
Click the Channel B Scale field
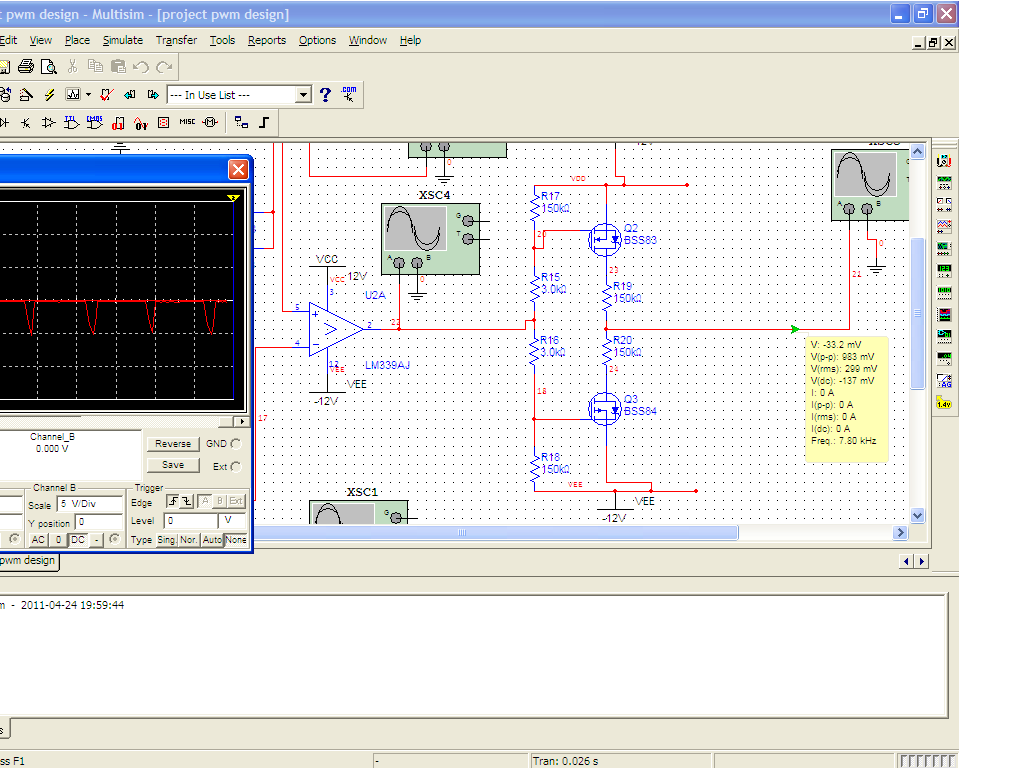tap(90, 504)
